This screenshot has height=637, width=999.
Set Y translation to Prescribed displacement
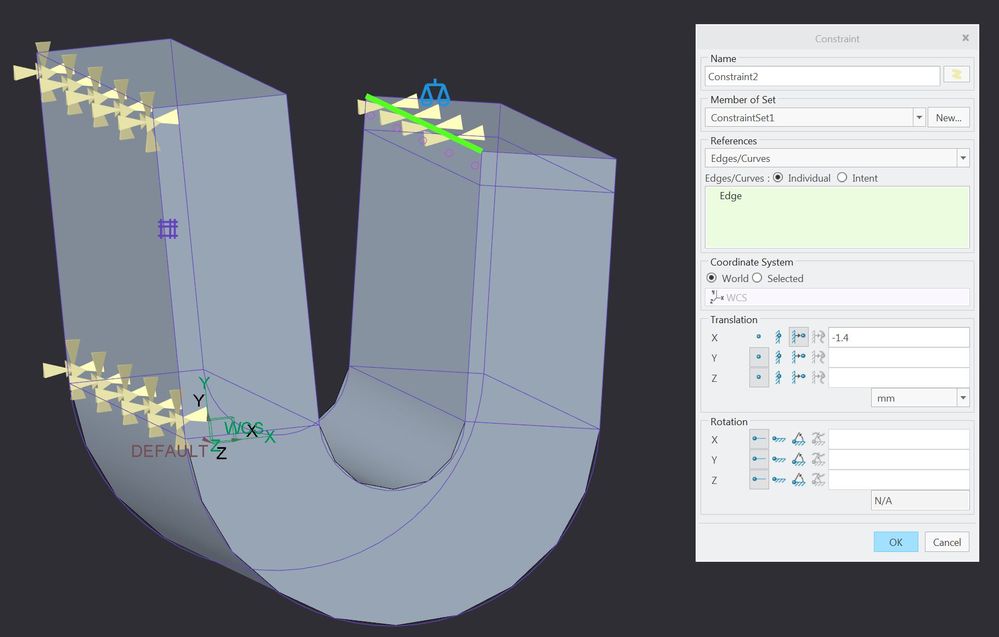tap(799, 357)
